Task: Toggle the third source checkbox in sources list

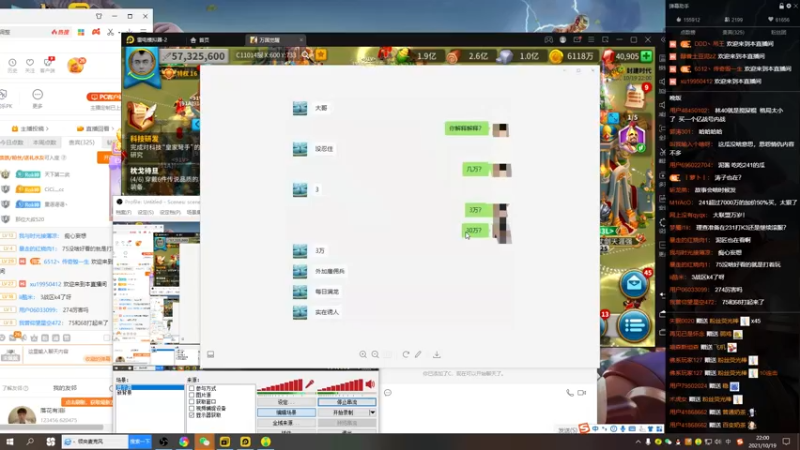Action: pyautogui.click(x=192, y=402)
